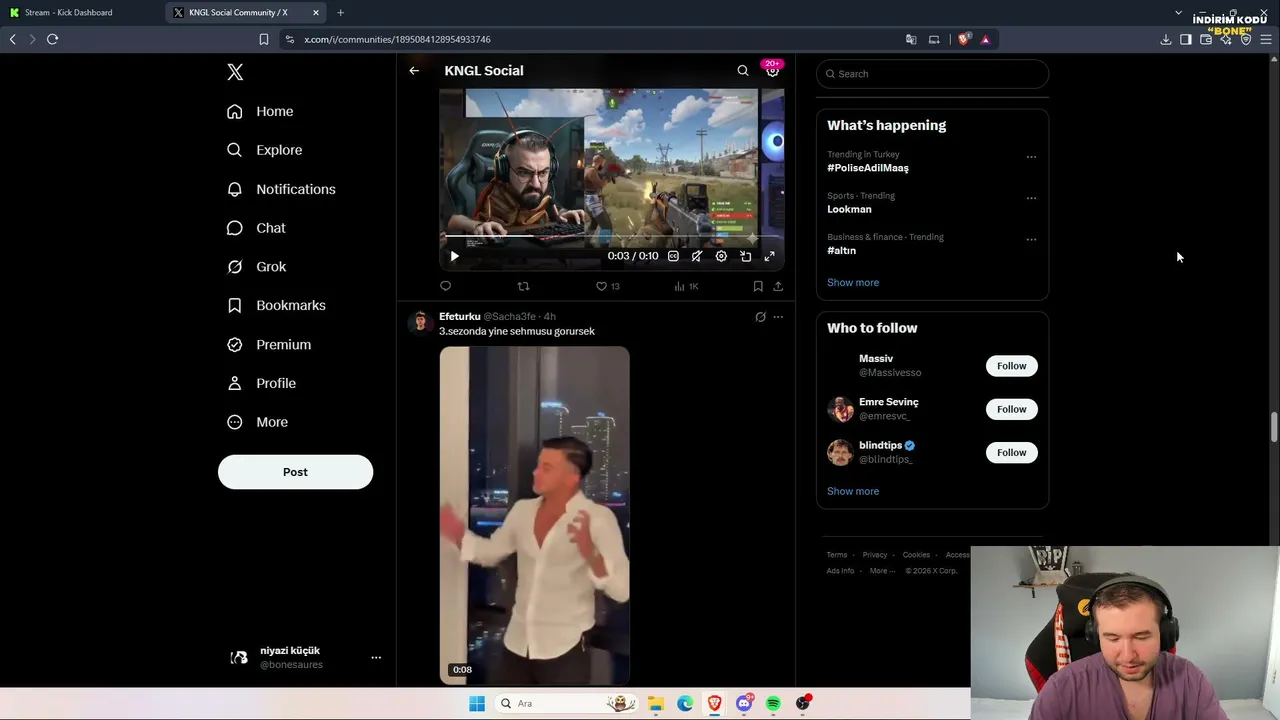Play Efeturku's 0:08 video thumbnail
The image size is (1280, 720).
tap(535, 515)
